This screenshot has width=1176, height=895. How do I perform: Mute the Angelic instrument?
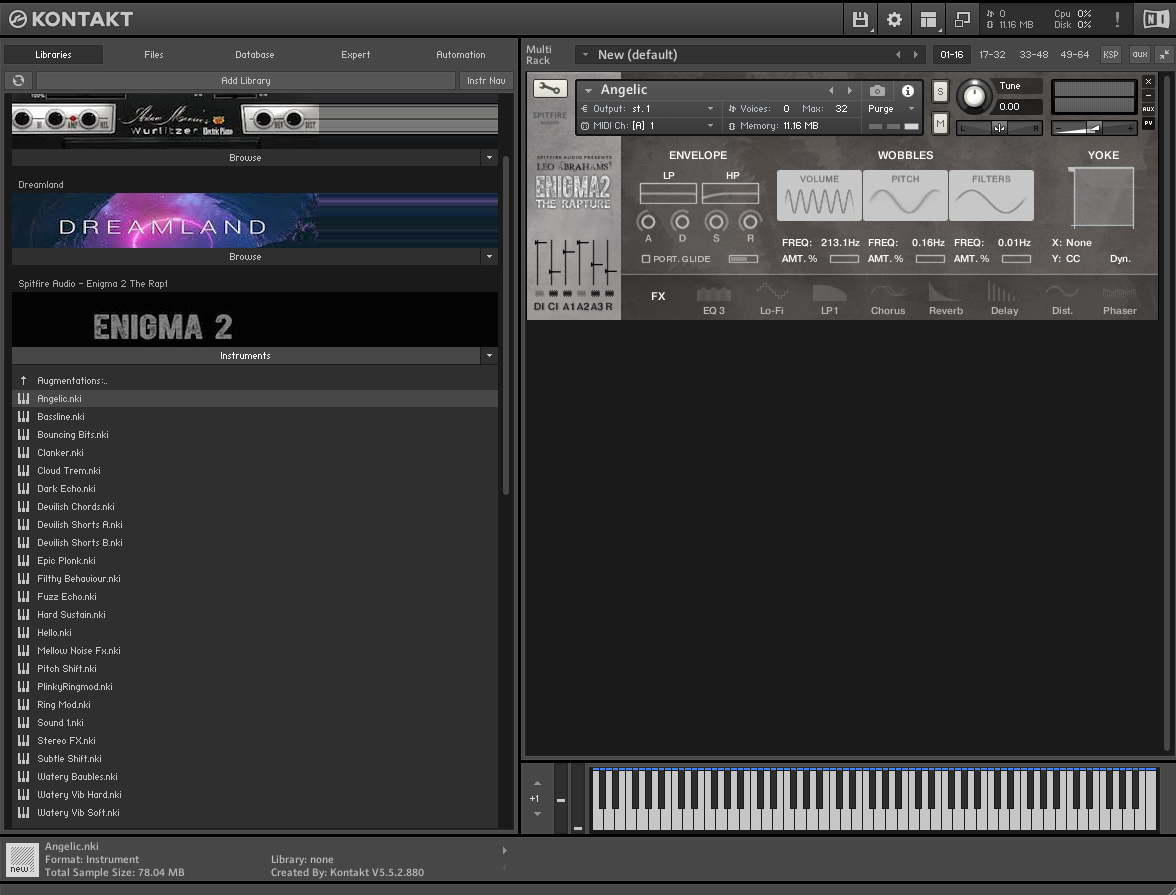[940, 123]
